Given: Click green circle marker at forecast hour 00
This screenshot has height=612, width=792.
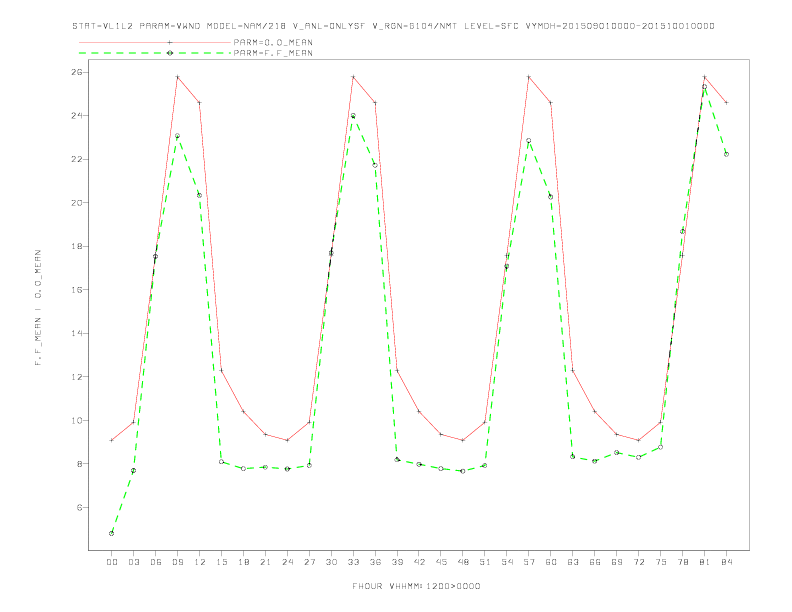Looking at the screenshot, I should (112, 533).
